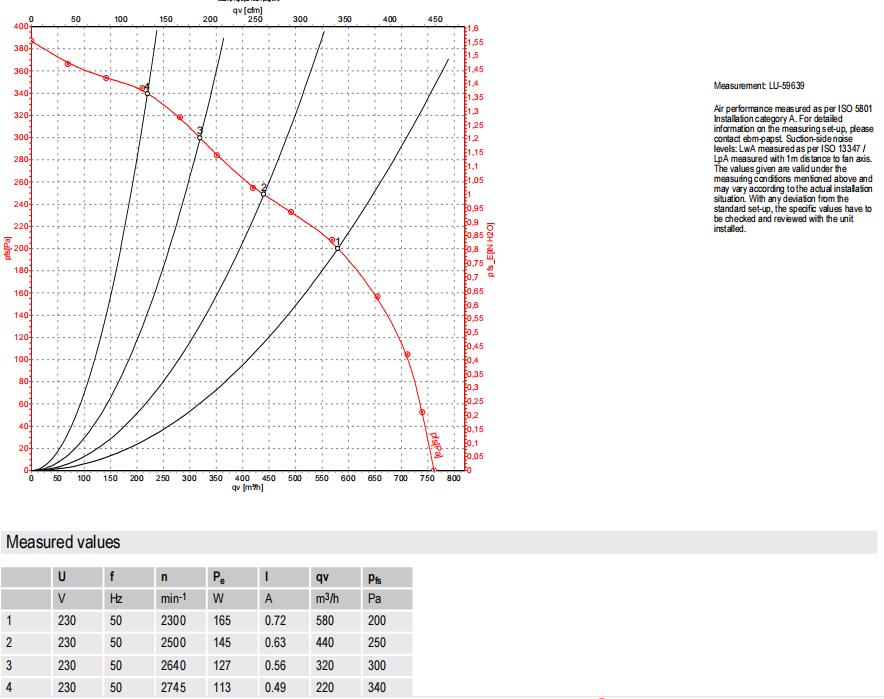Click the 0.49 current value in row 4
This screenshot has width=884, height=699.
coord(275,686)
